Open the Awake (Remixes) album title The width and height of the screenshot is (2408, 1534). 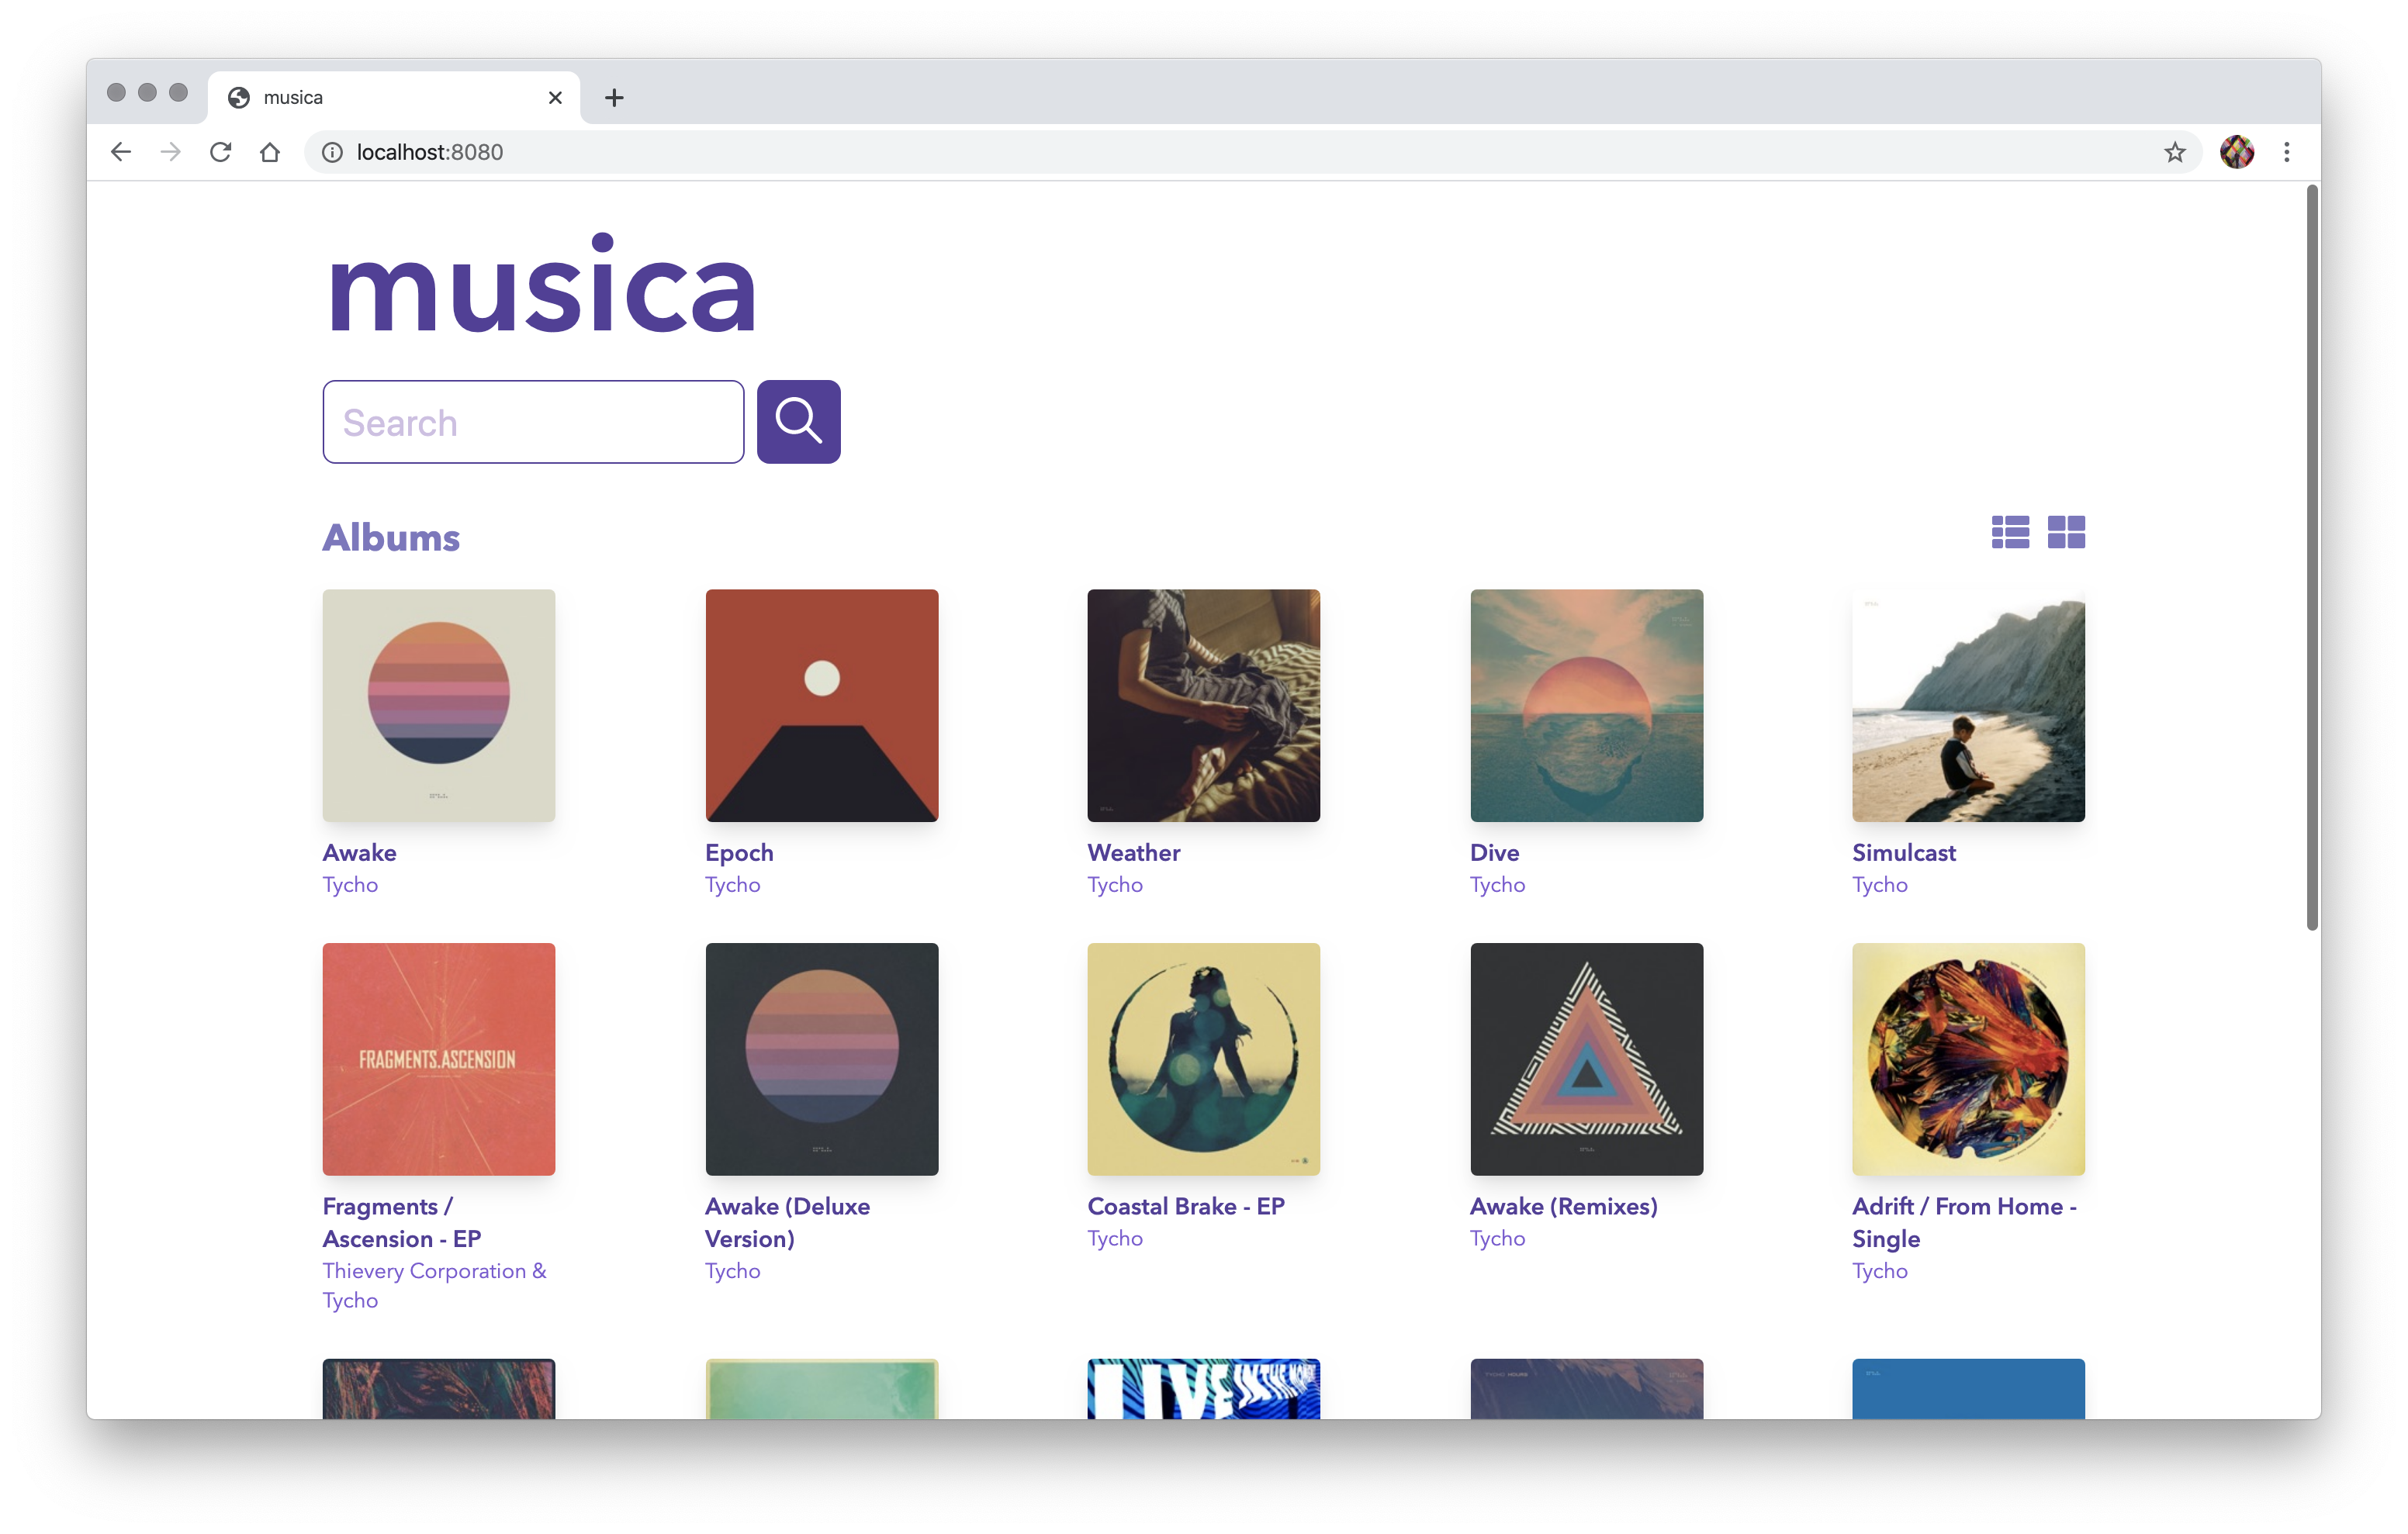click(x=1563, y=1206)
